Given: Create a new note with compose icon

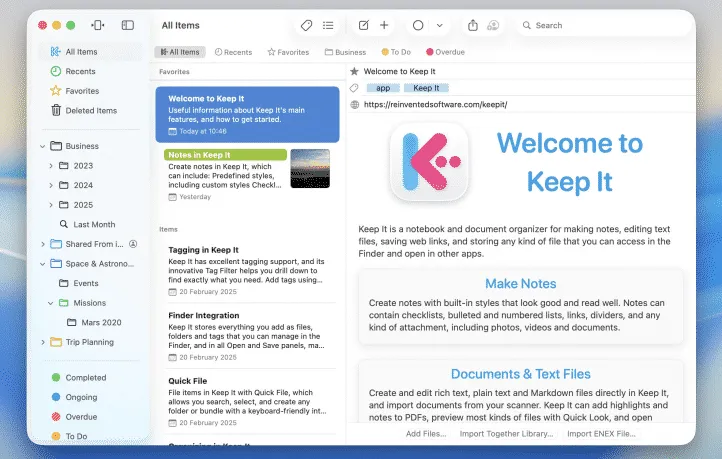Looking at the screenshot, I should [363, 25].
